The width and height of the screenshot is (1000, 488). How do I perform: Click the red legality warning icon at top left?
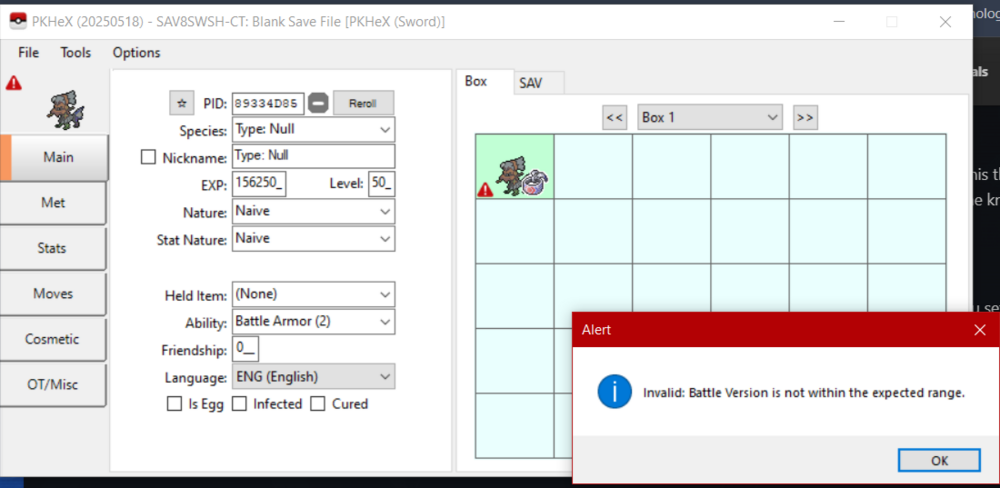(x=13, y=83)
